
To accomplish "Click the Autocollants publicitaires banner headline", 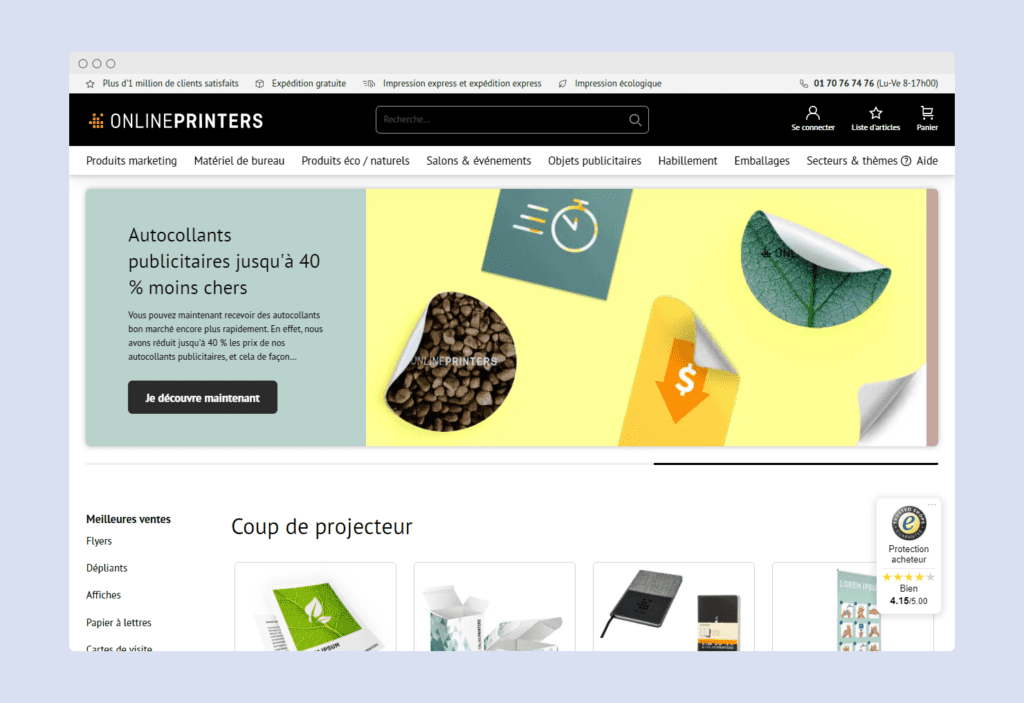I will [224, 261].
